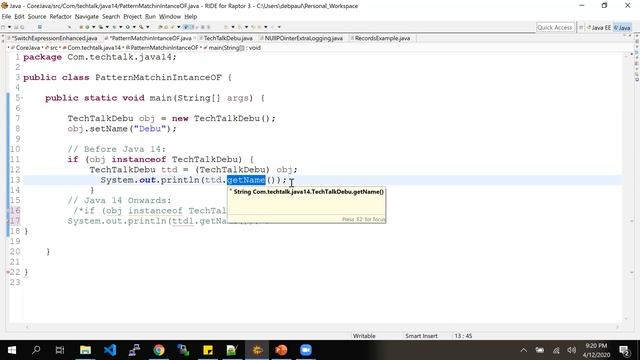Click the Open Perspective icon
Viewport: 640px width, 360px height.
click(x=581, y=28)
